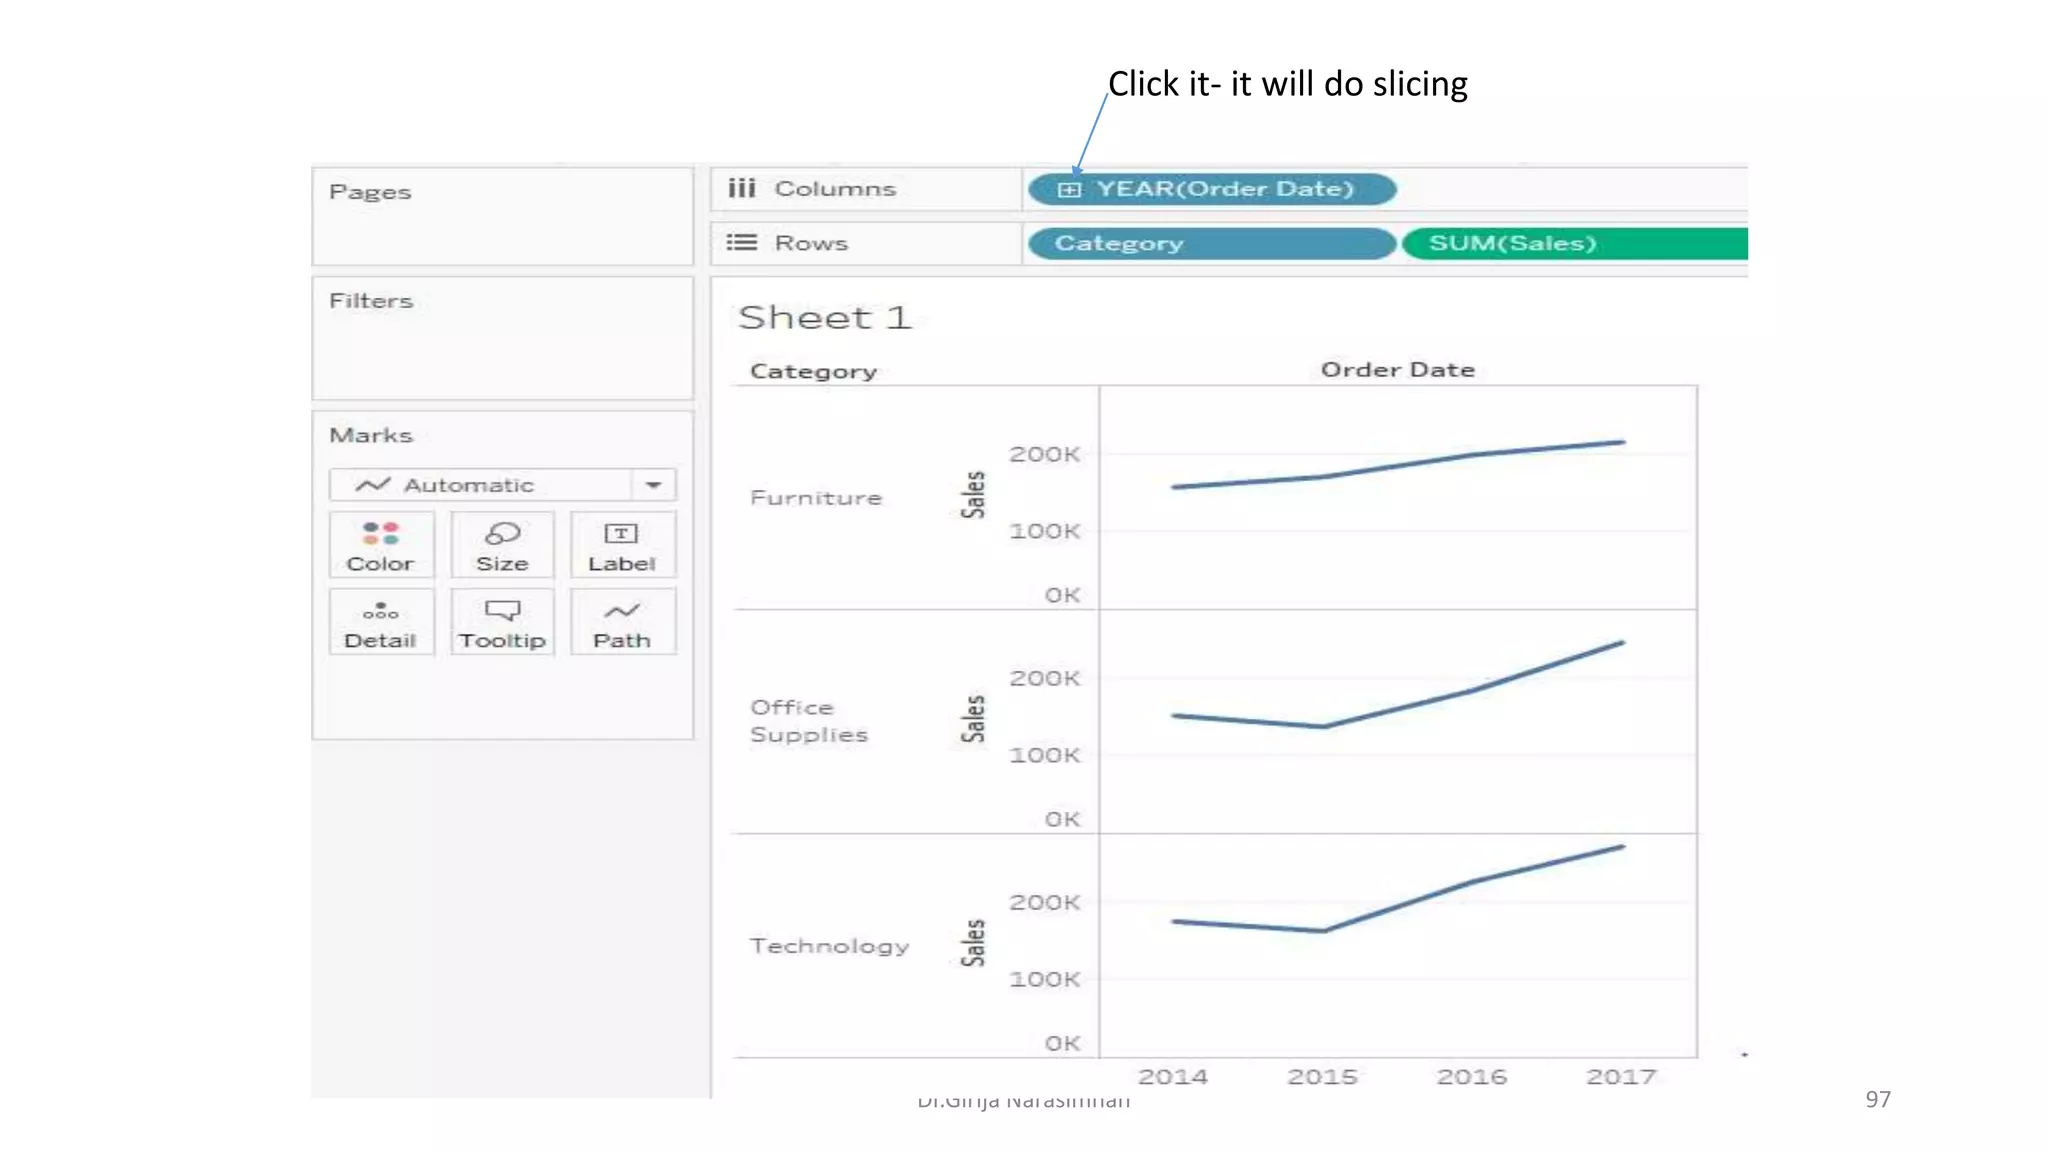Viewport: 2048px width, 1152px height.
Task: Click the 2015 axis label
Action: 1322,1077
